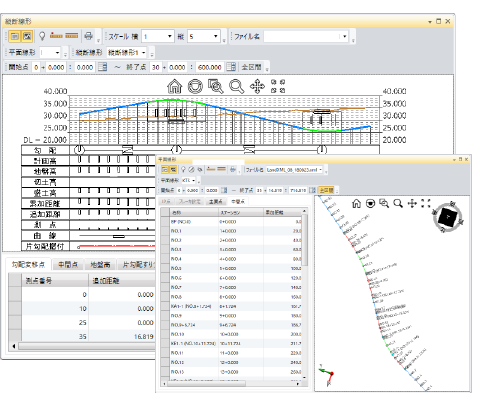
Task: Click 名称 column header in station table
Action: click(x=194, y=212)
